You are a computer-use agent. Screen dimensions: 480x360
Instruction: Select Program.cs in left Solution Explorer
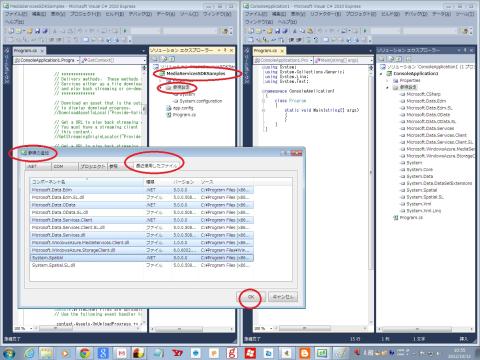point(184,115)
